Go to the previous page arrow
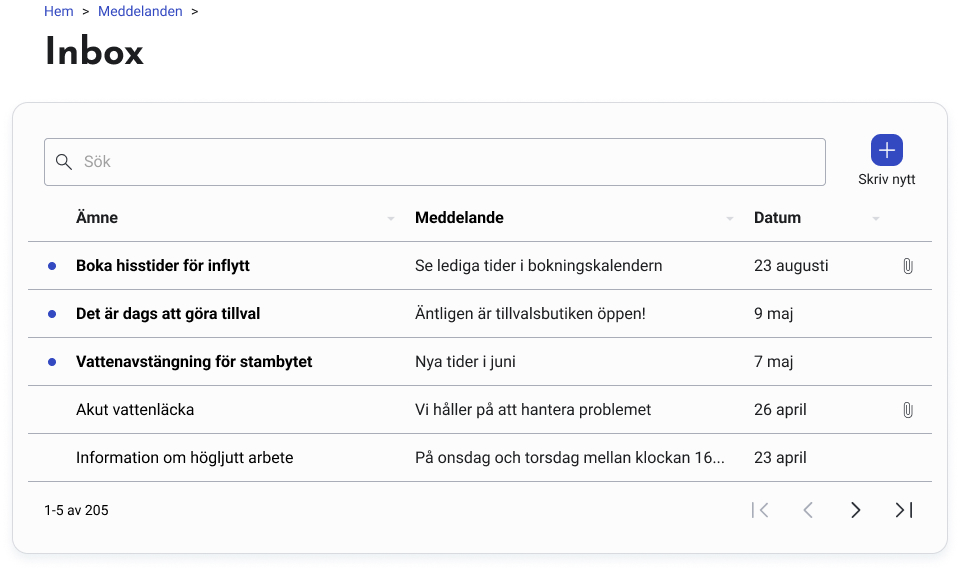 pyautogui.click(x=808, y=510)
